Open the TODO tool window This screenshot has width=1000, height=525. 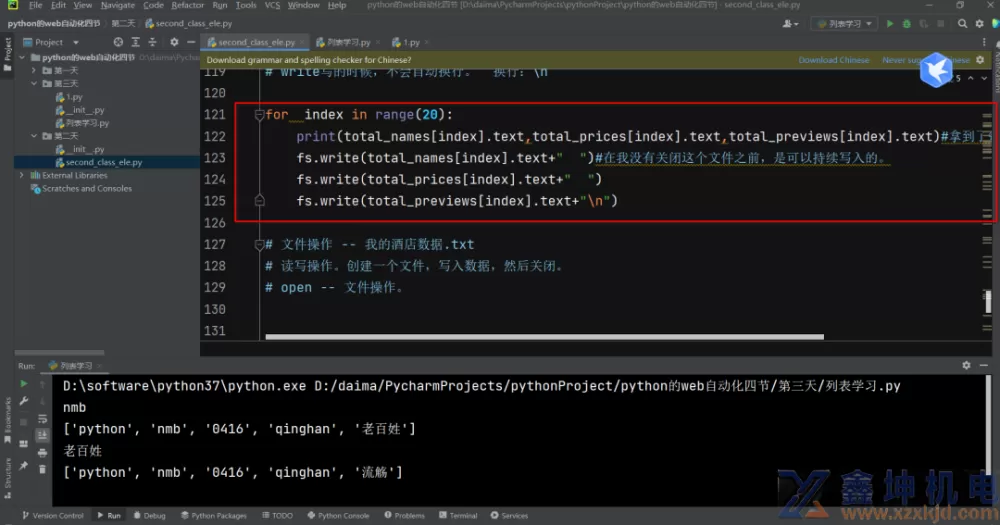(x=277, y=515)
